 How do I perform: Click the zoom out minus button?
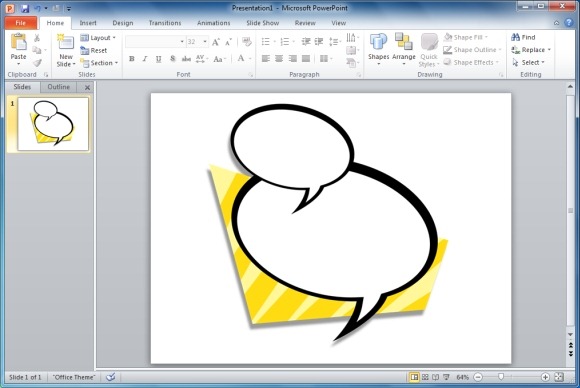pyautogui.click(x=478, y=377)
